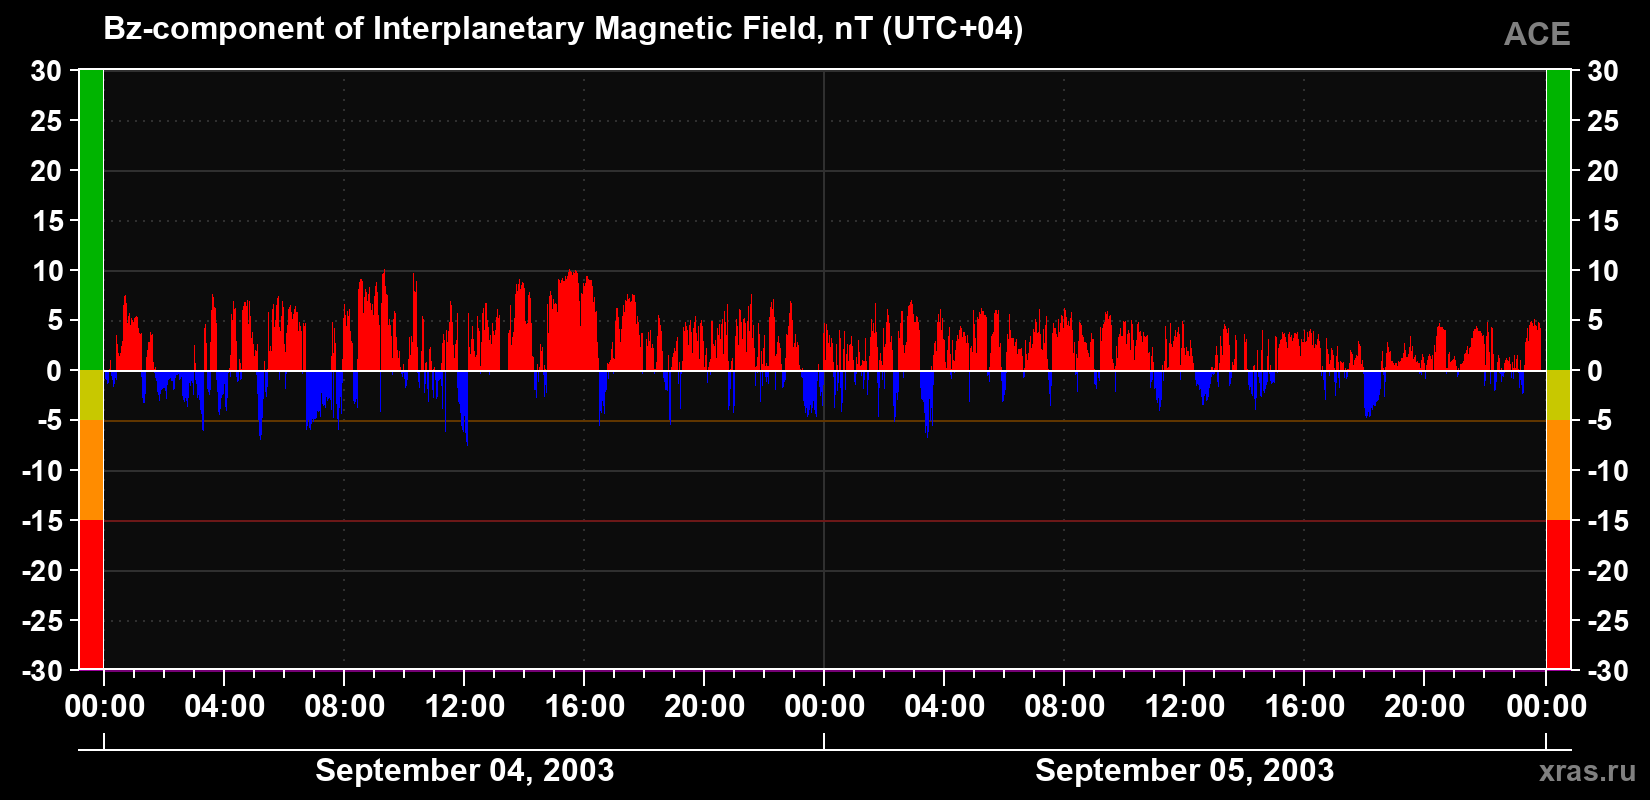
Task: Click the right-axis green color band
Action: point(1558,220)
